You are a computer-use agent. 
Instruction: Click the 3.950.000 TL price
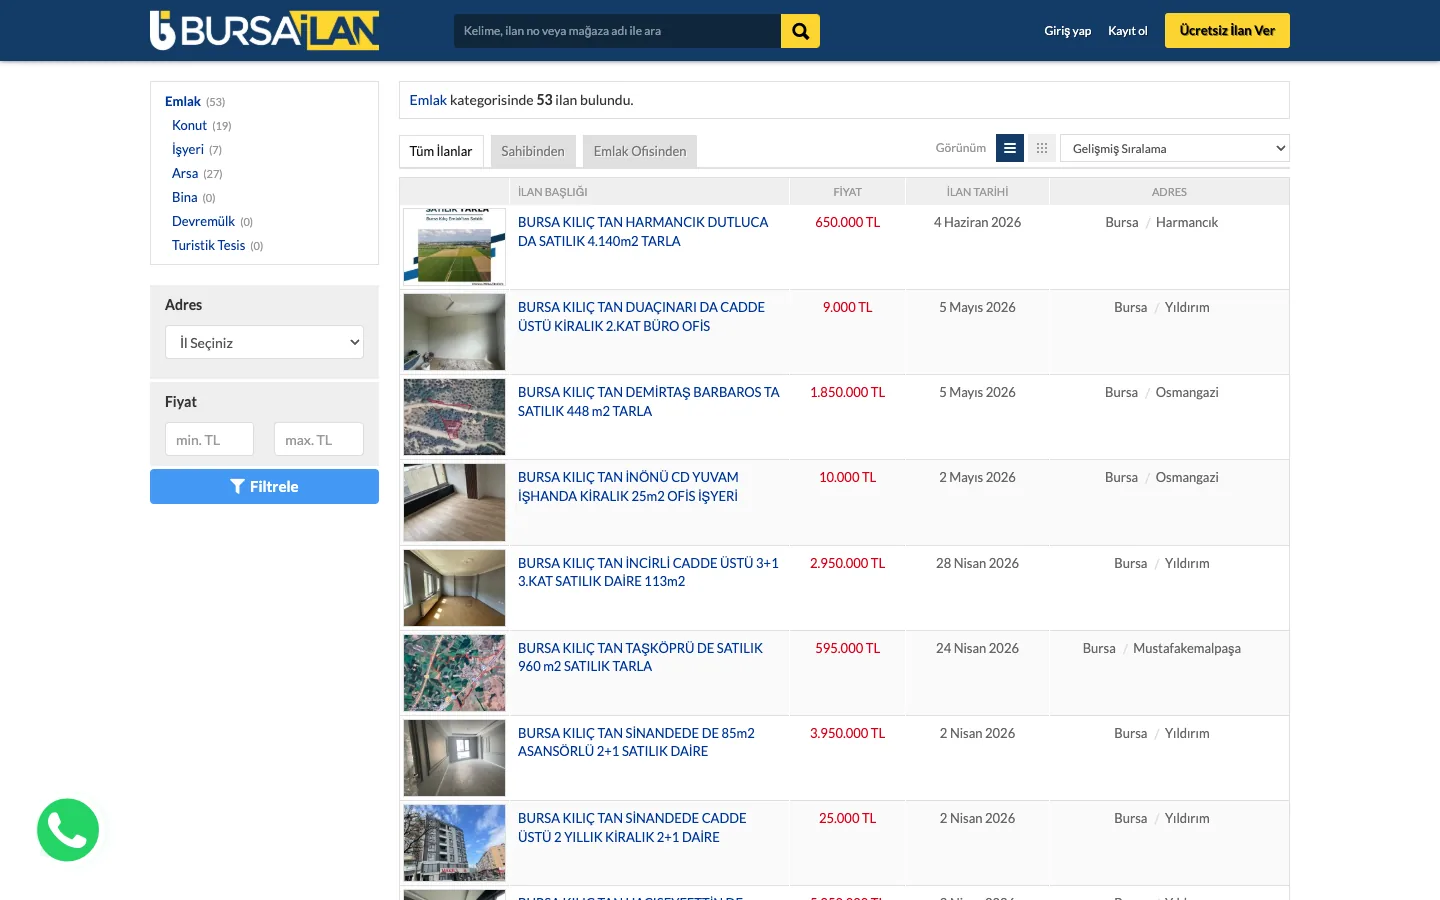coord(847,733)
